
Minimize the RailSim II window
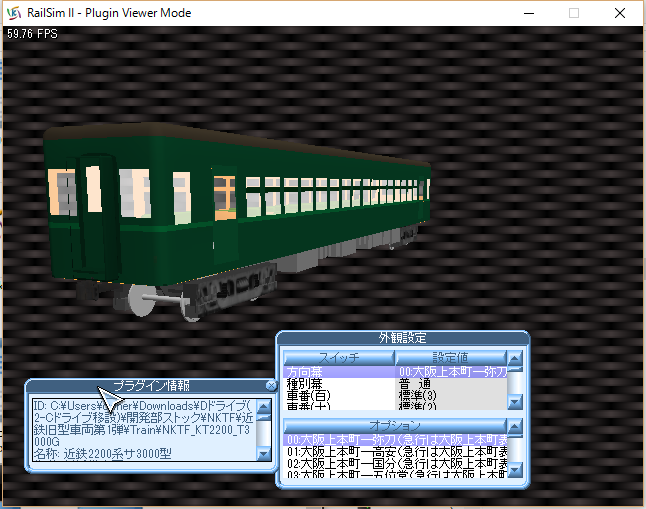point(529,13)
